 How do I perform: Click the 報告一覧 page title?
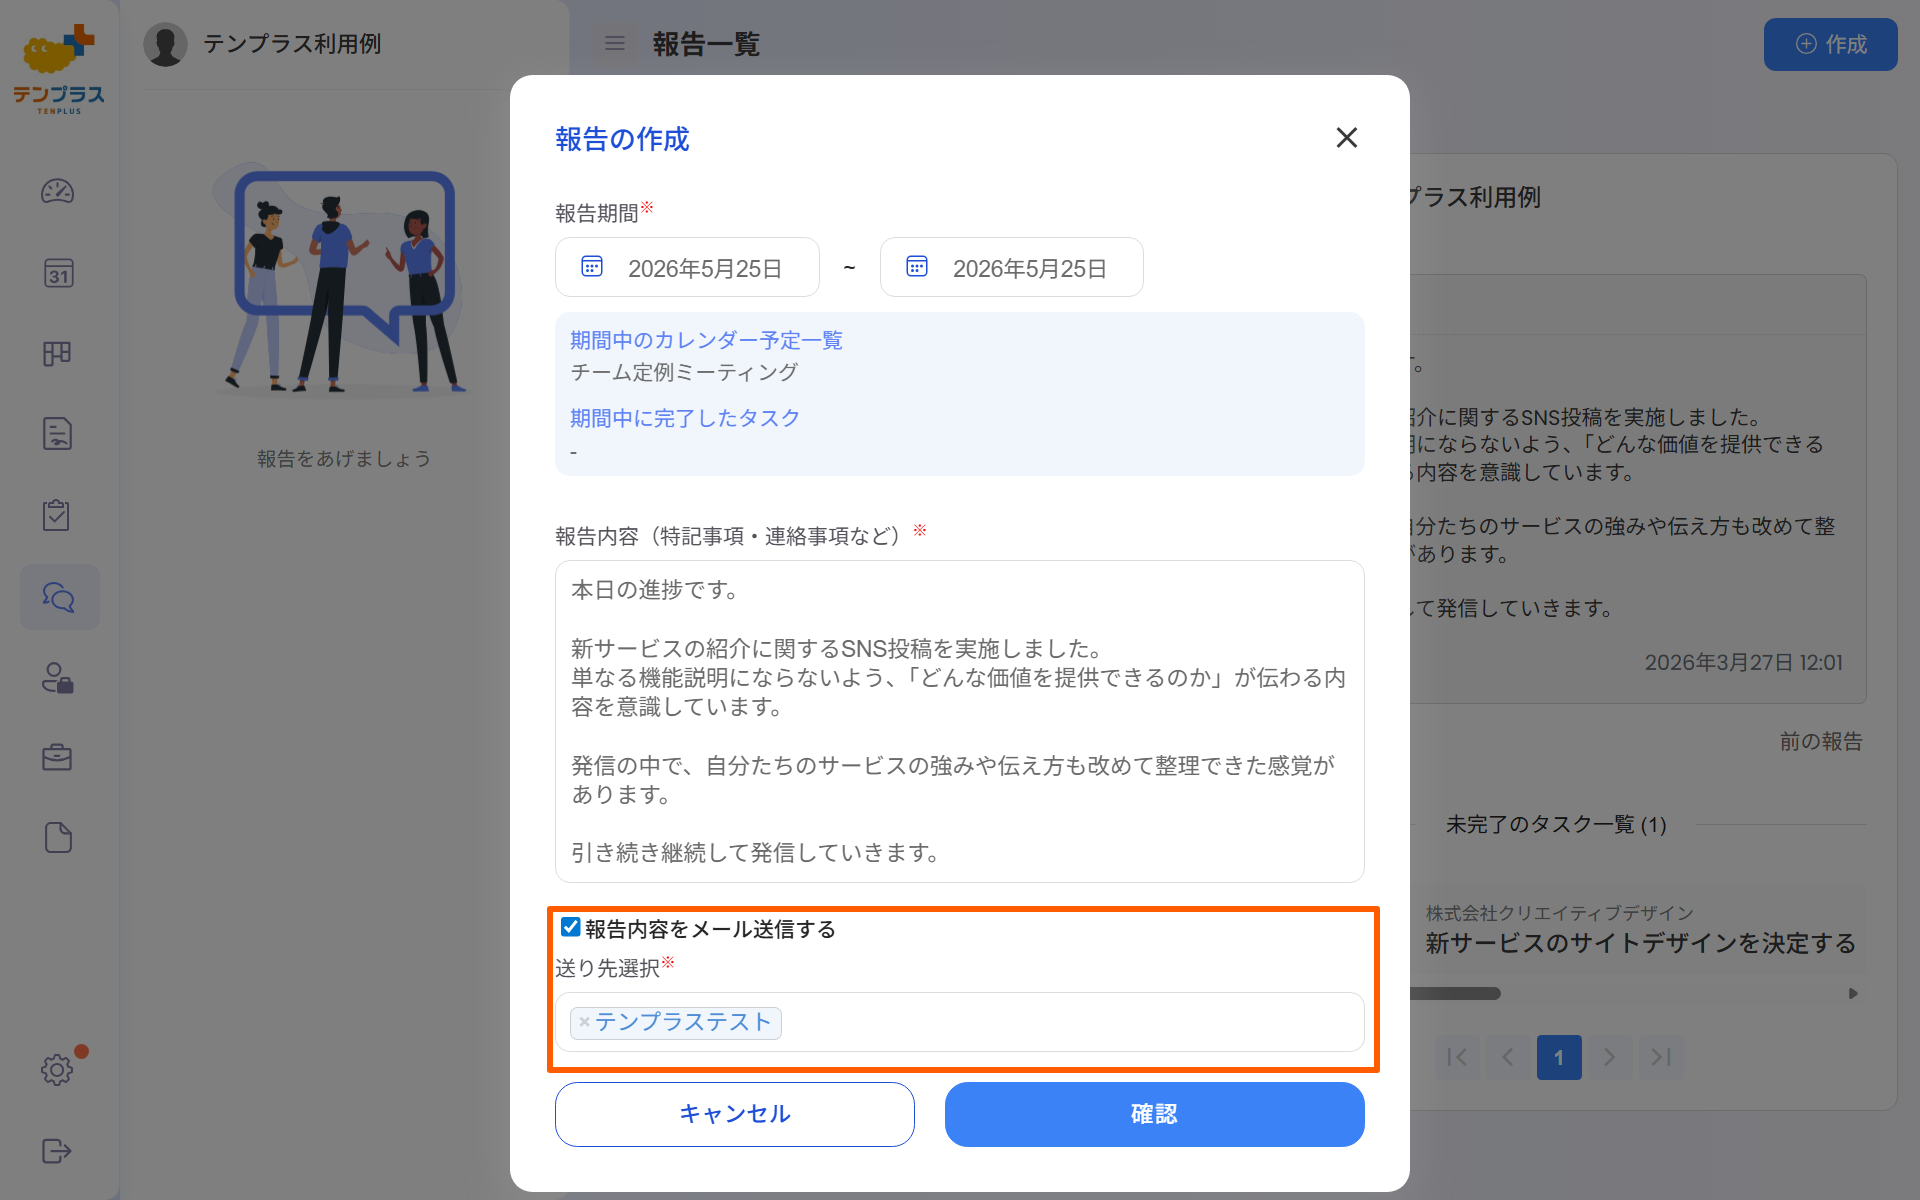706,44
